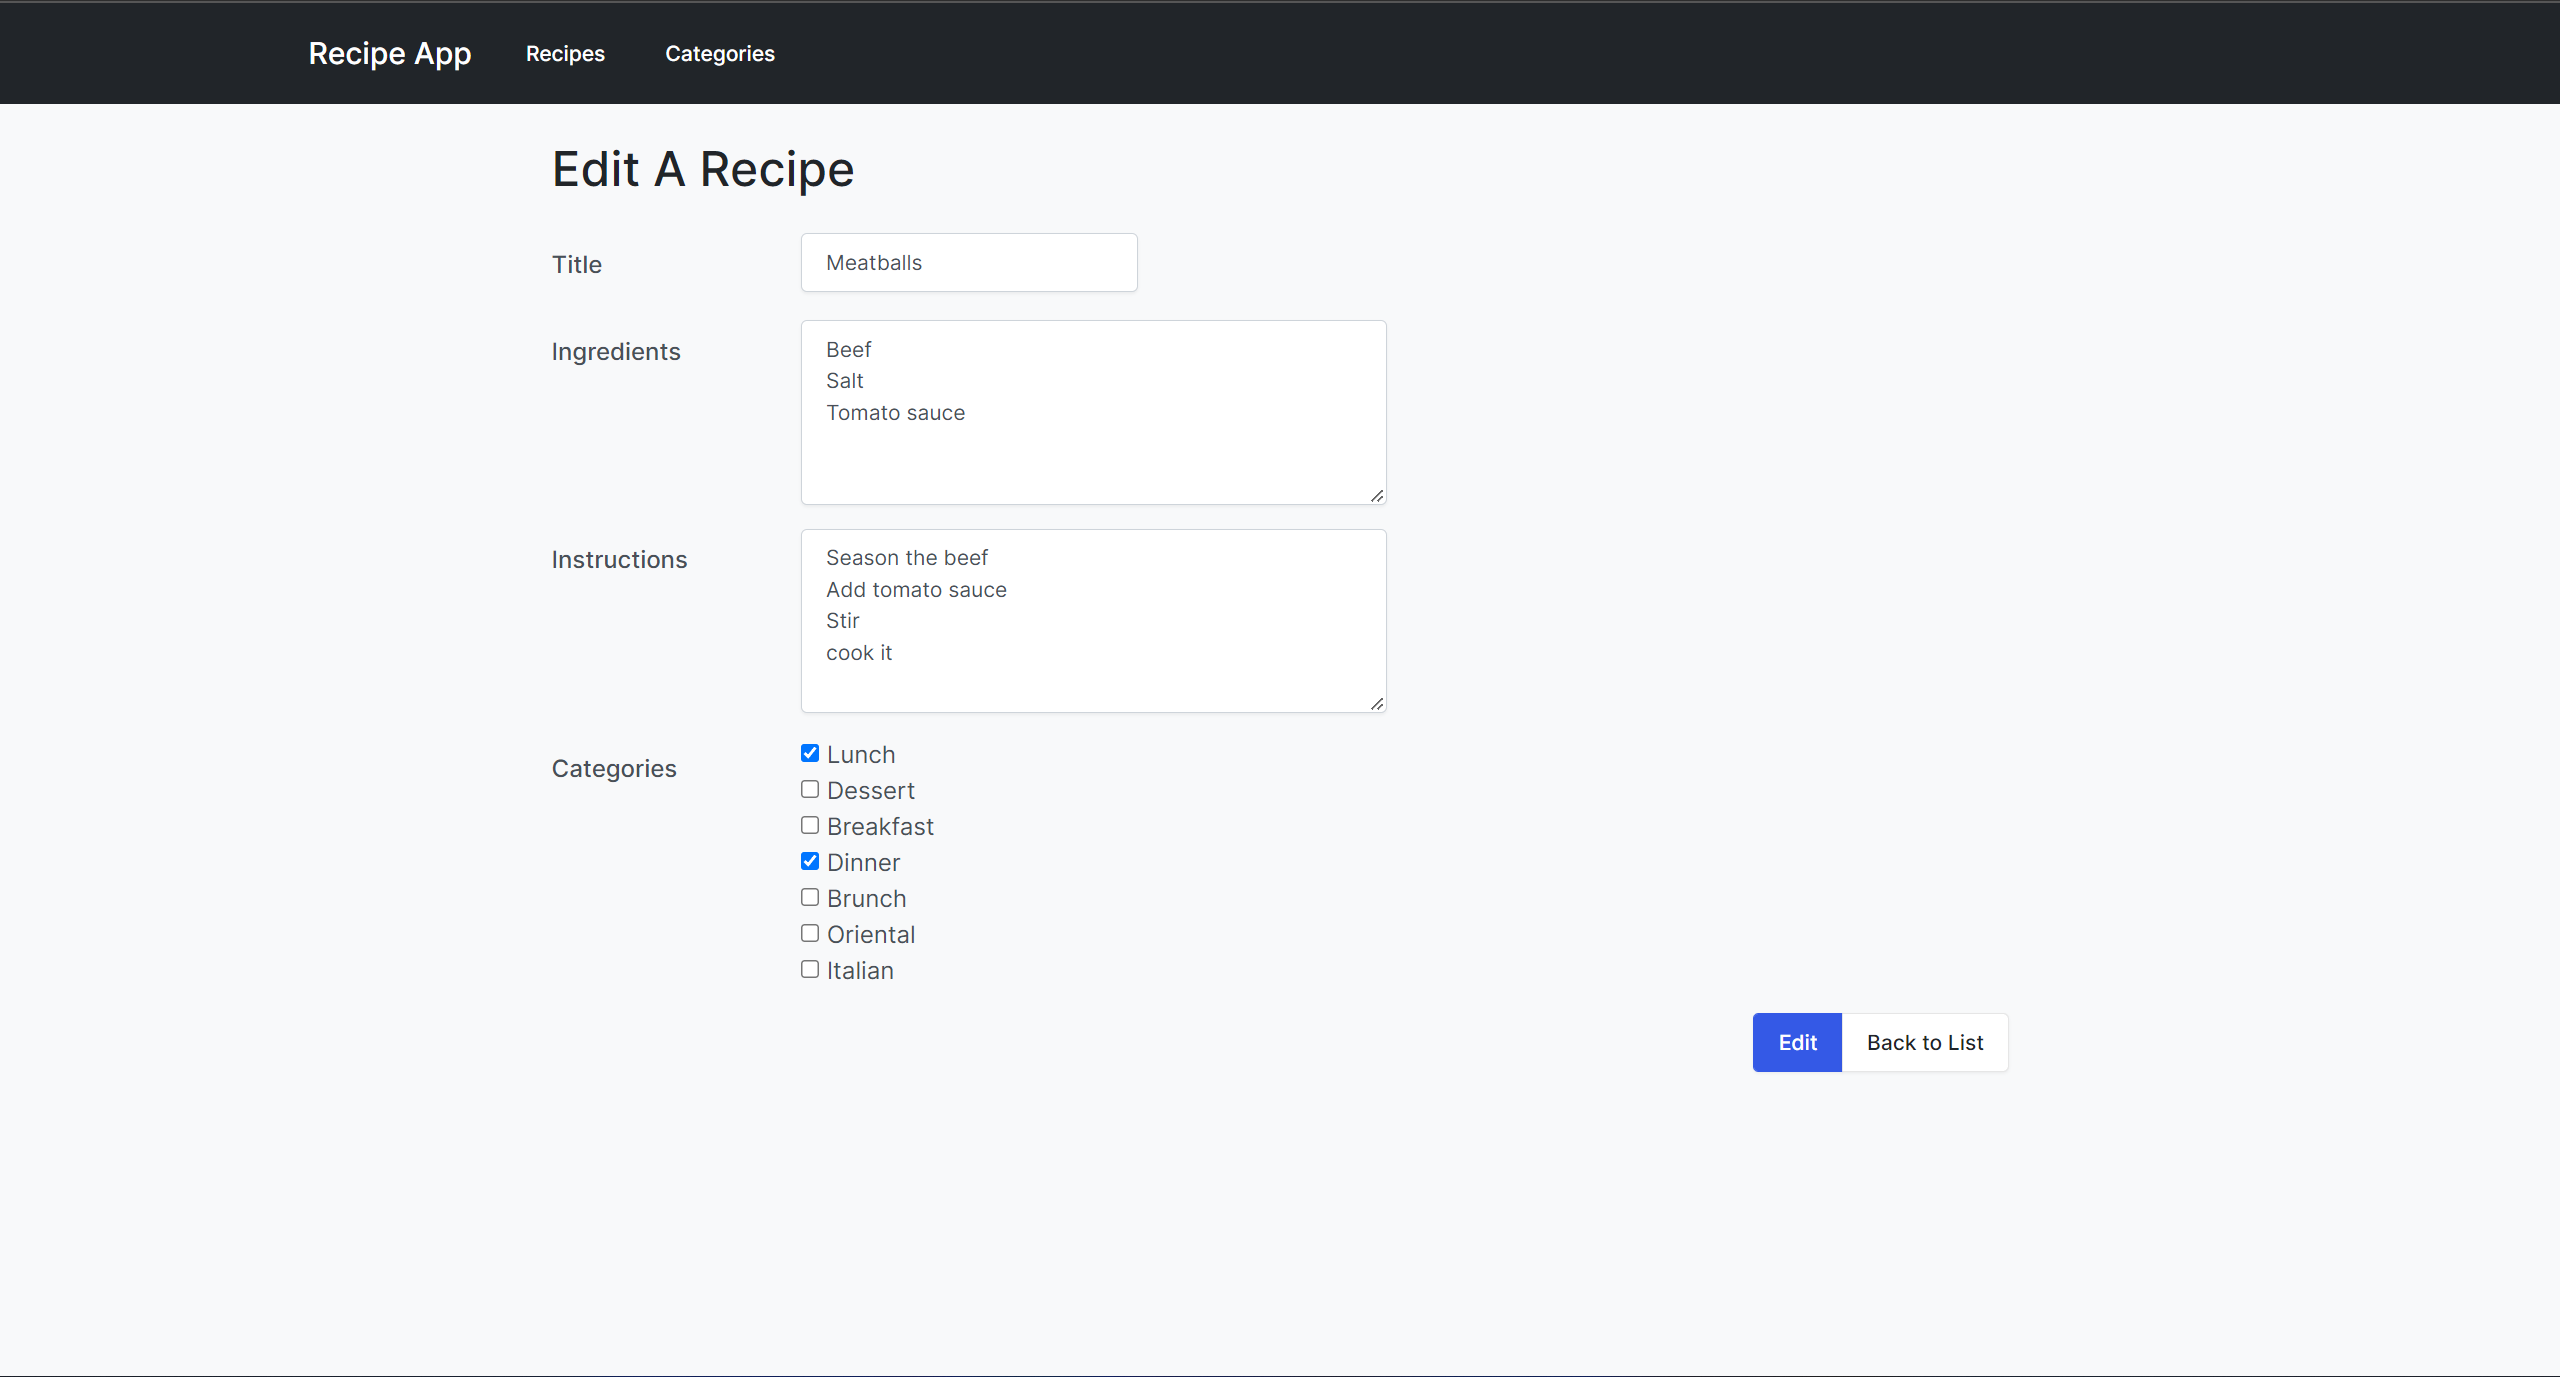Screen dimensions: 2560x1377
Task: Uncheck the Dinner category checkbox
Action: pos(810,861)
